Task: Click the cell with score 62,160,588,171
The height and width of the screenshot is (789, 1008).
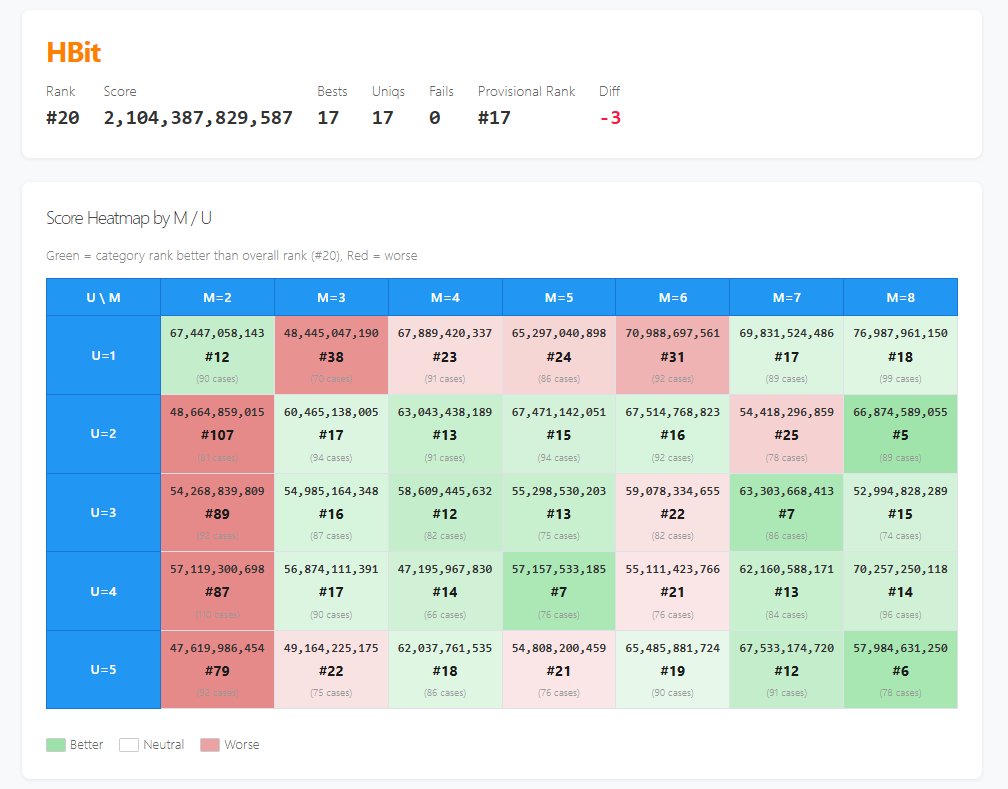Action: pos(786,591)
